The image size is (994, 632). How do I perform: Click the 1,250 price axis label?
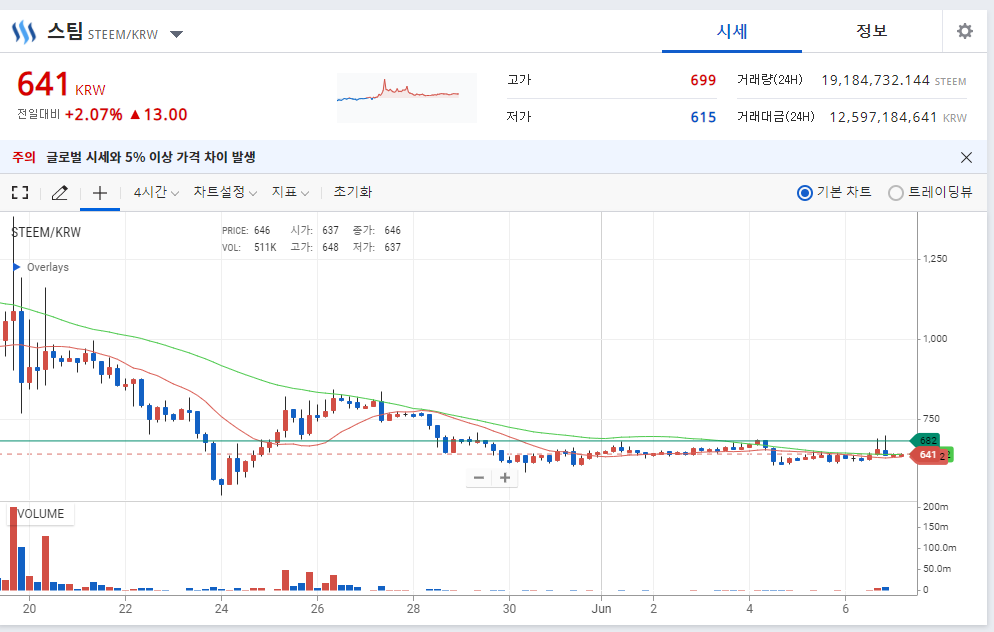(935, 259)
